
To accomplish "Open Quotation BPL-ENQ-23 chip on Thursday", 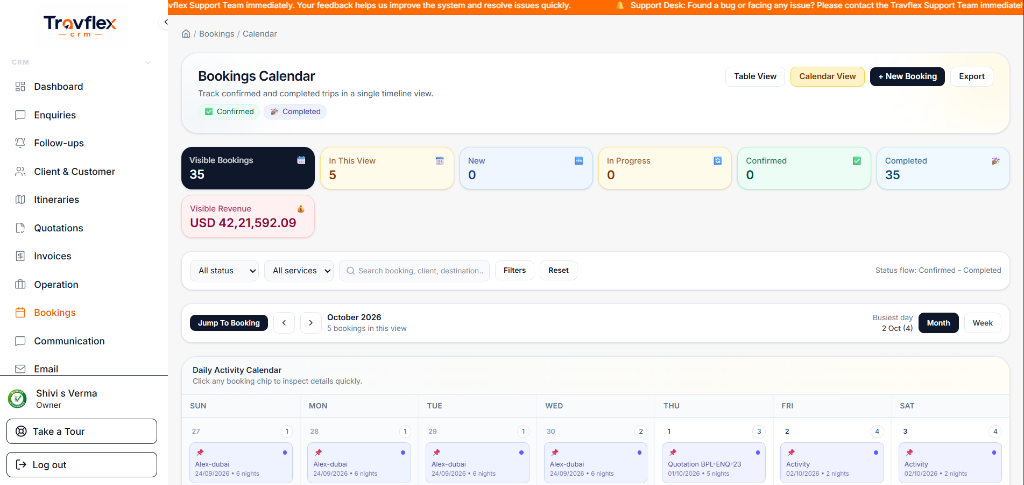I will tap(714, 463).
